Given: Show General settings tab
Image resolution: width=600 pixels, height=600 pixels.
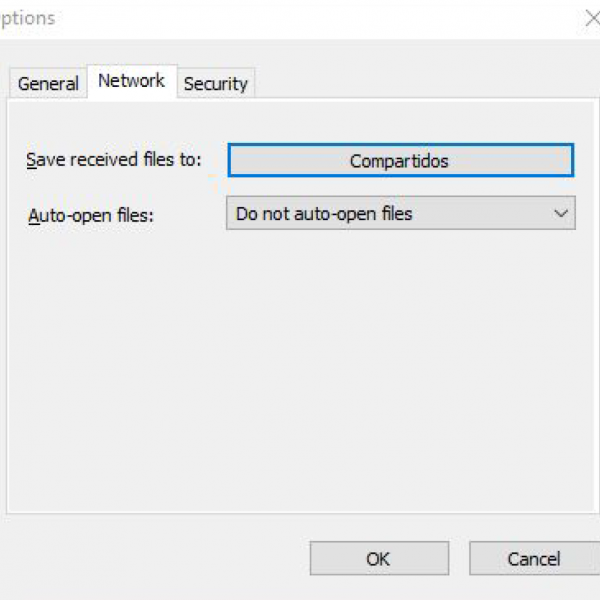Looking at the screenshot, I should (48, 84).
